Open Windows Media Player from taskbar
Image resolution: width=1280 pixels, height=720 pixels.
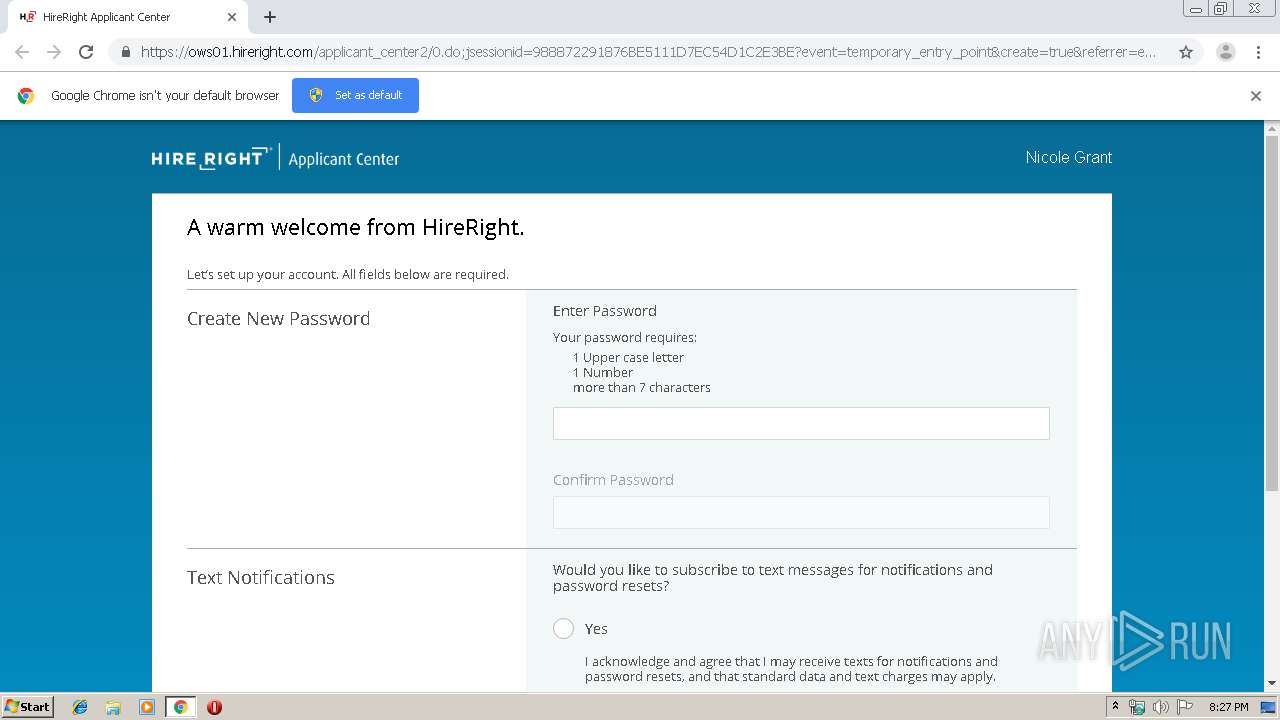(147, 707)
